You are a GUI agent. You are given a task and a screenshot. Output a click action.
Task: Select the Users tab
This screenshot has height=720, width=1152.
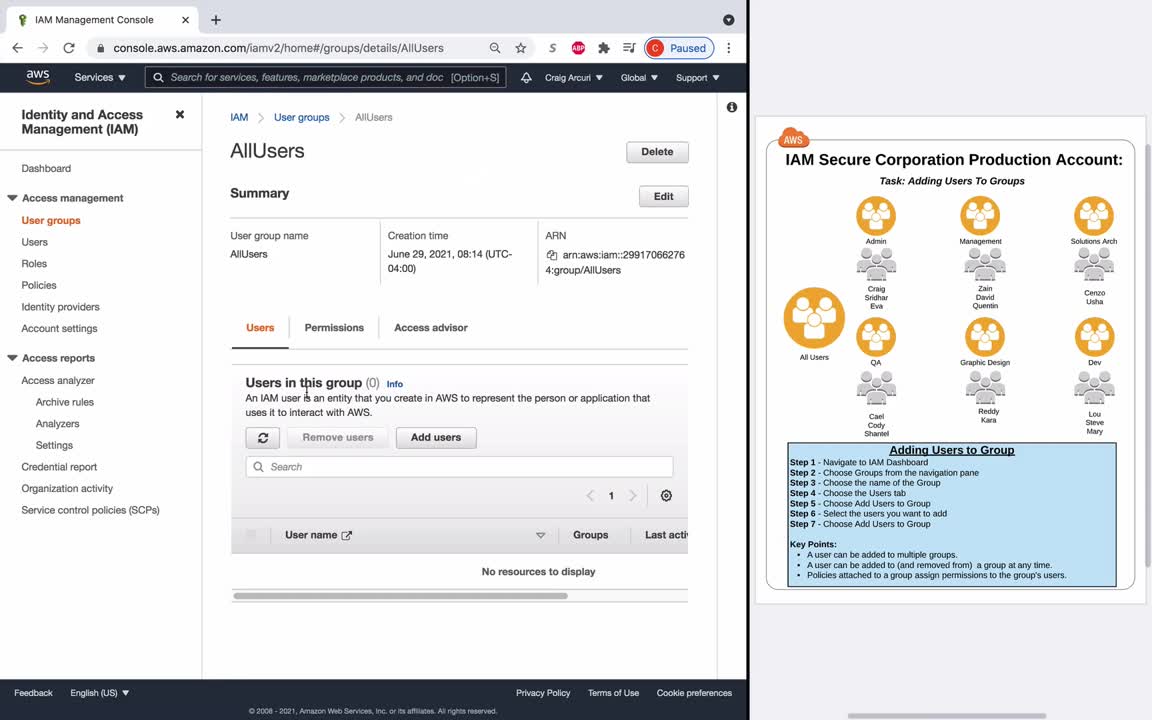click(260, 328)
